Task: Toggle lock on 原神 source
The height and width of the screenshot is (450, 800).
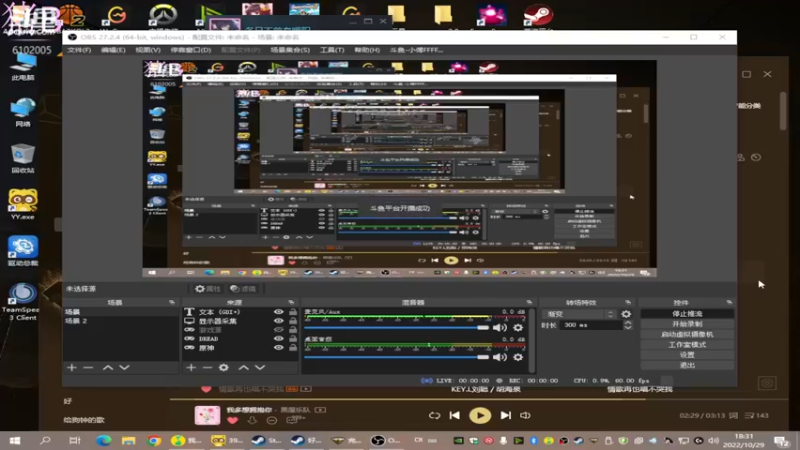Action: 293,347
